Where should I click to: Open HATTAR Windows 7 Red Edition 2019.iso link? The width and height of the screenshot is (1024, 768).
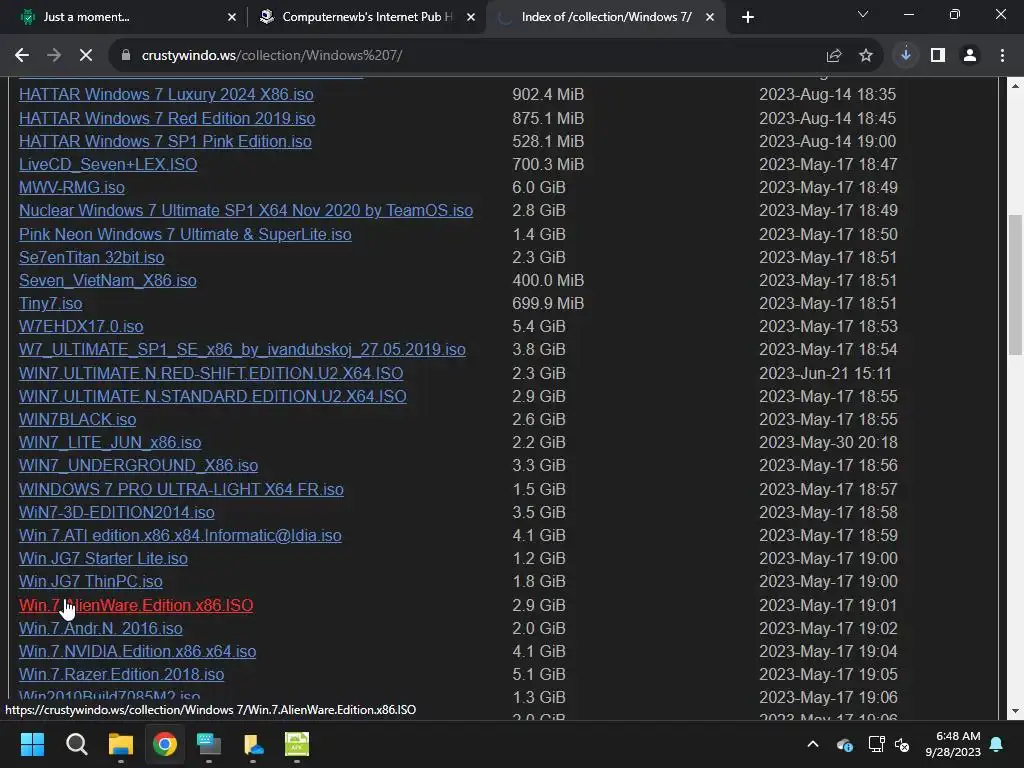point(167,118)
